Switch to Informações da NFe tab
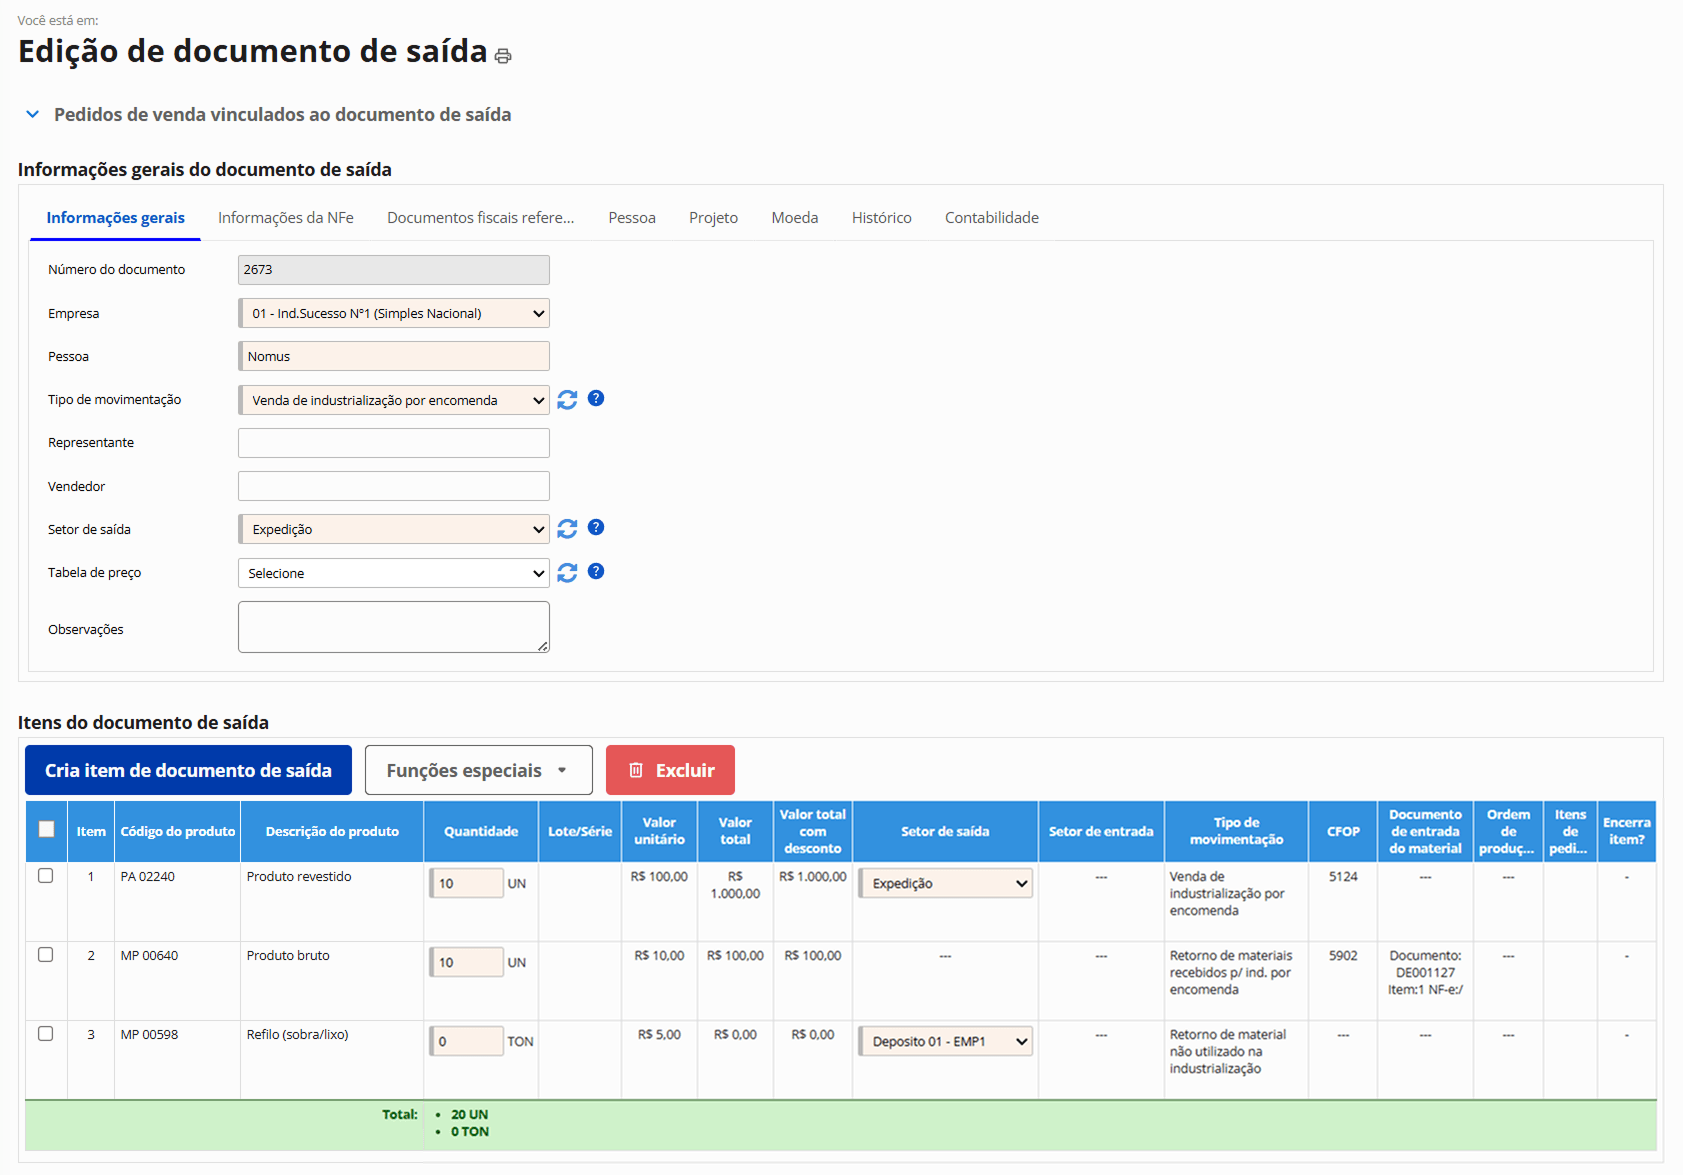Image resolution: width=1683 pixels, height=1175 pixels. coord(286,218)
